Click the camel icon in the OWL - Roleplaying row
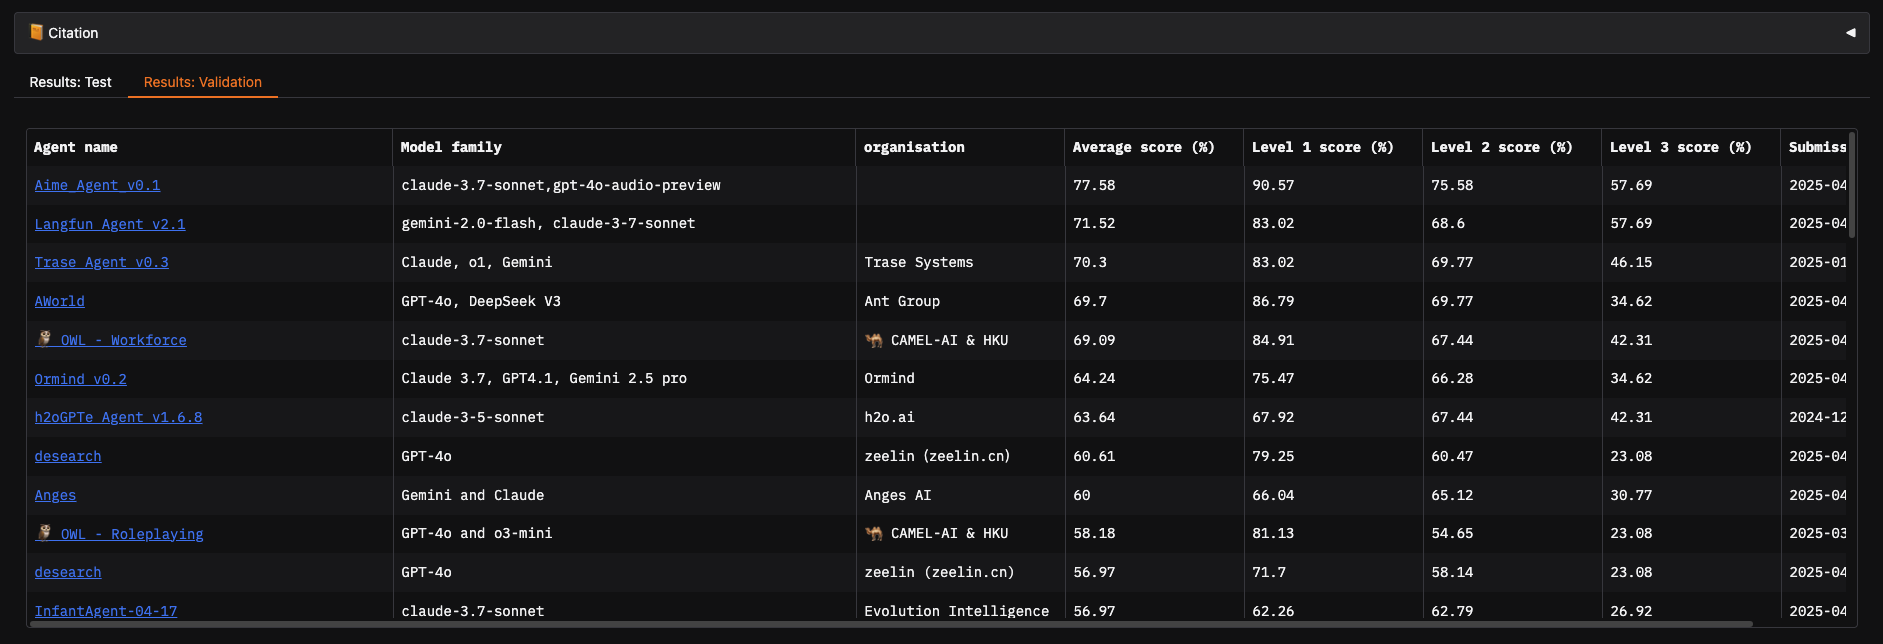Image resolution: width=1883 pixels, height=644 pixels. pos(874,534)
